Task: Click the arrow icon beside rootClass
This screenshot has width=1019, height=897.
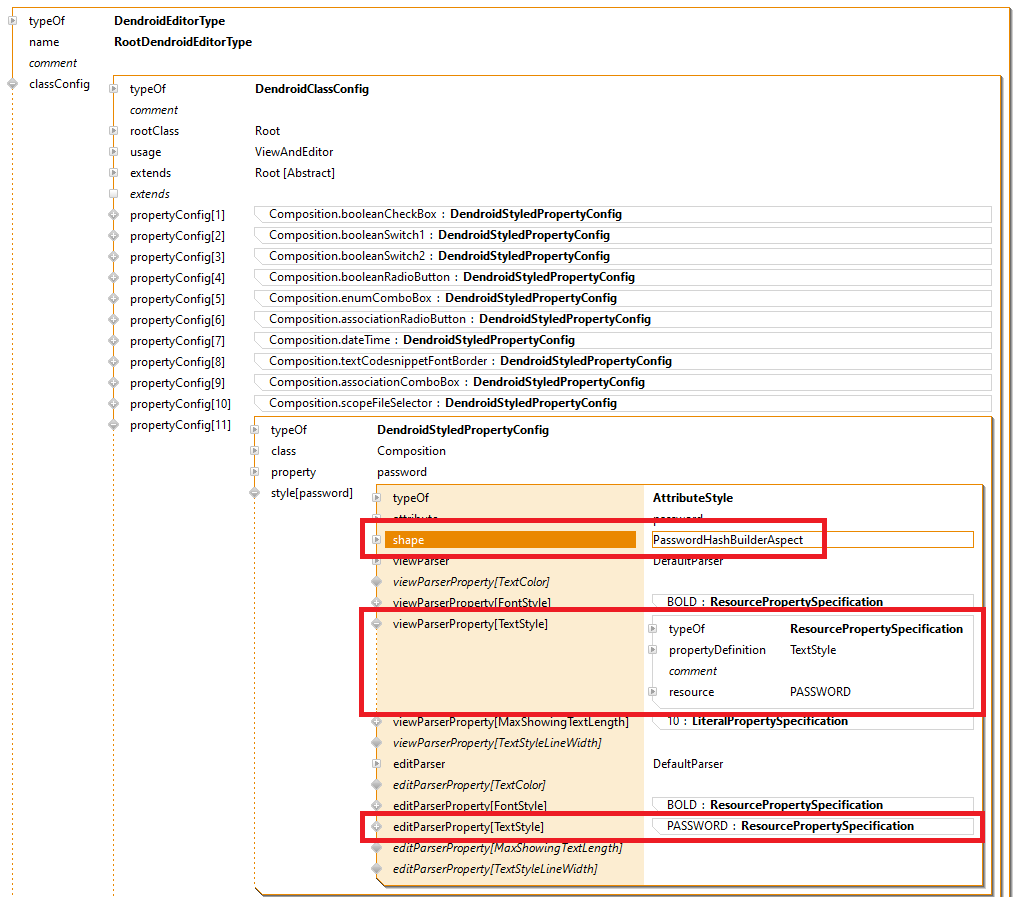Action: [114, 131]
